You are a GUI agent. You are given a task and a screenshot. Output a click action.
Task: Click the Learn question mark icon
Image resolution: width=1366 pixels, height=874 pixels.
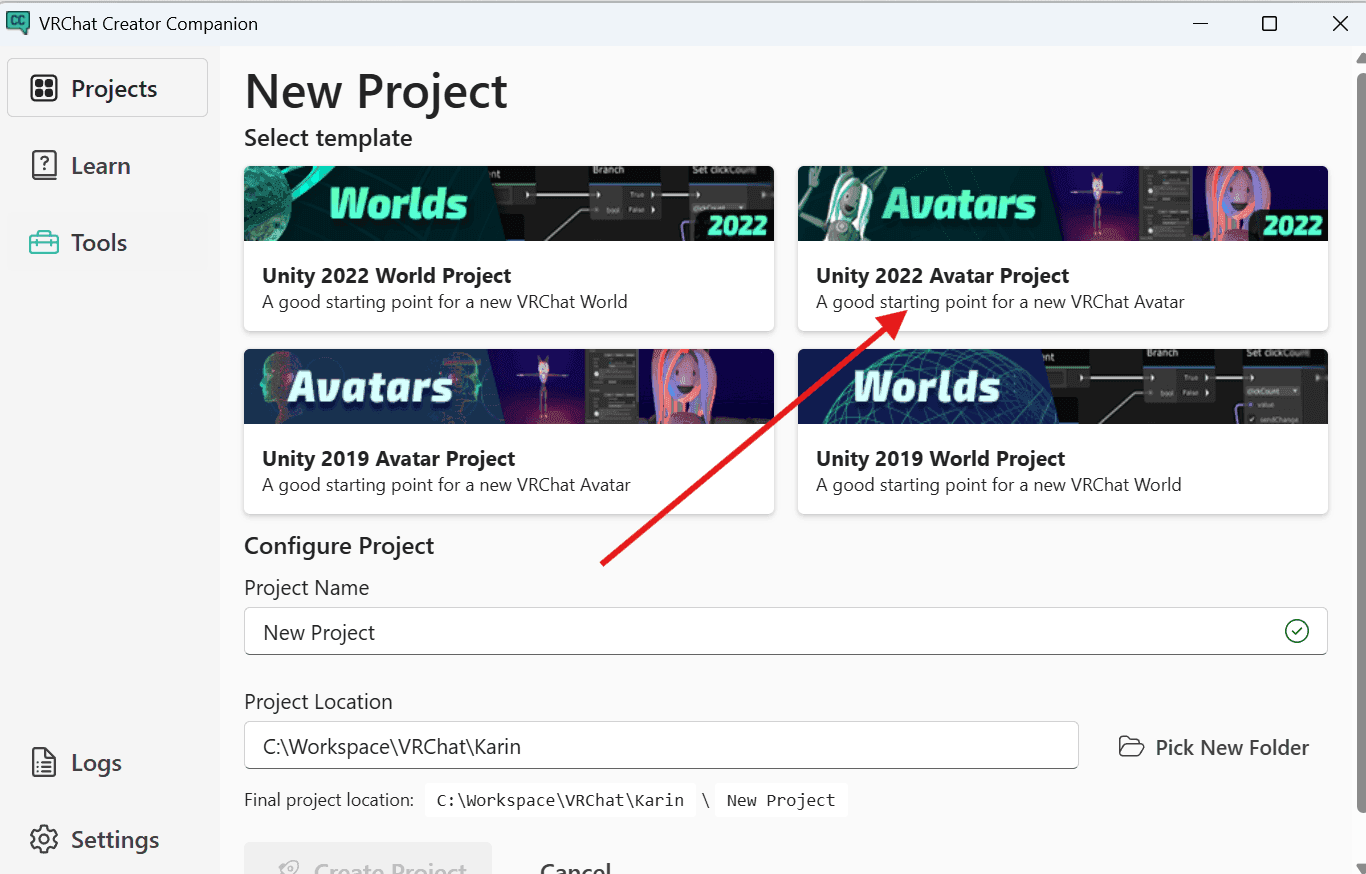pos(44,165)
